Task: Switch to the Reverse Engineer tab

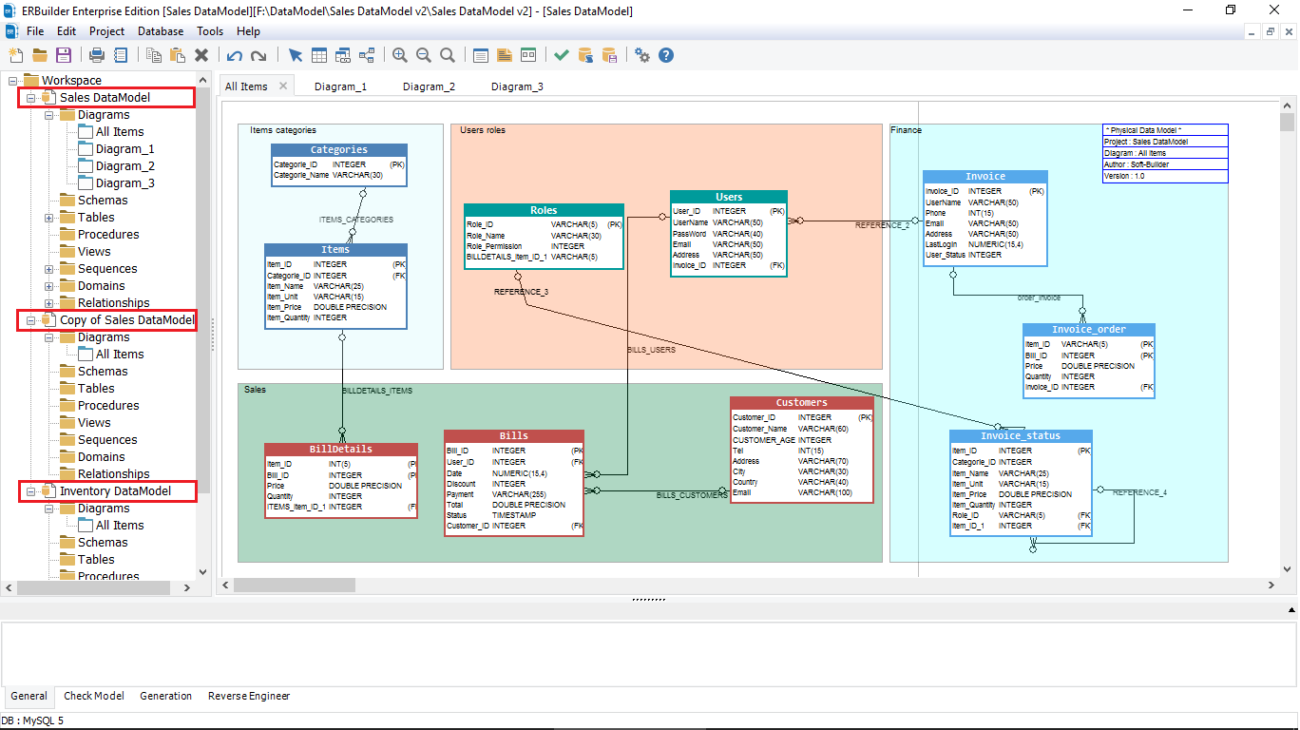Action: [247, 696]
